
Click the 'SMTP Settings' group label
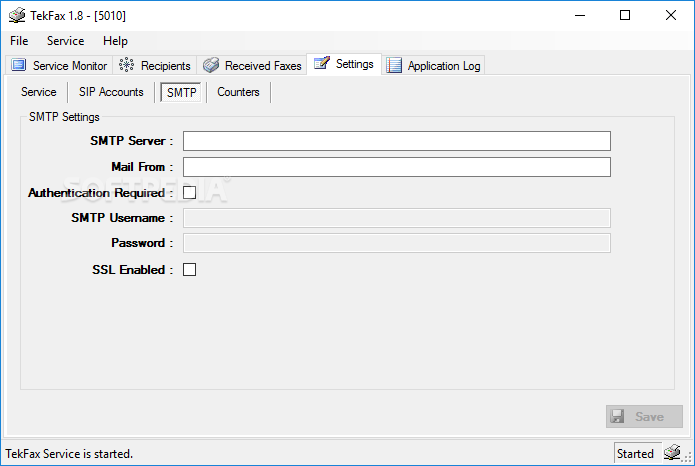pyautogui.click(x=64, y=117)
